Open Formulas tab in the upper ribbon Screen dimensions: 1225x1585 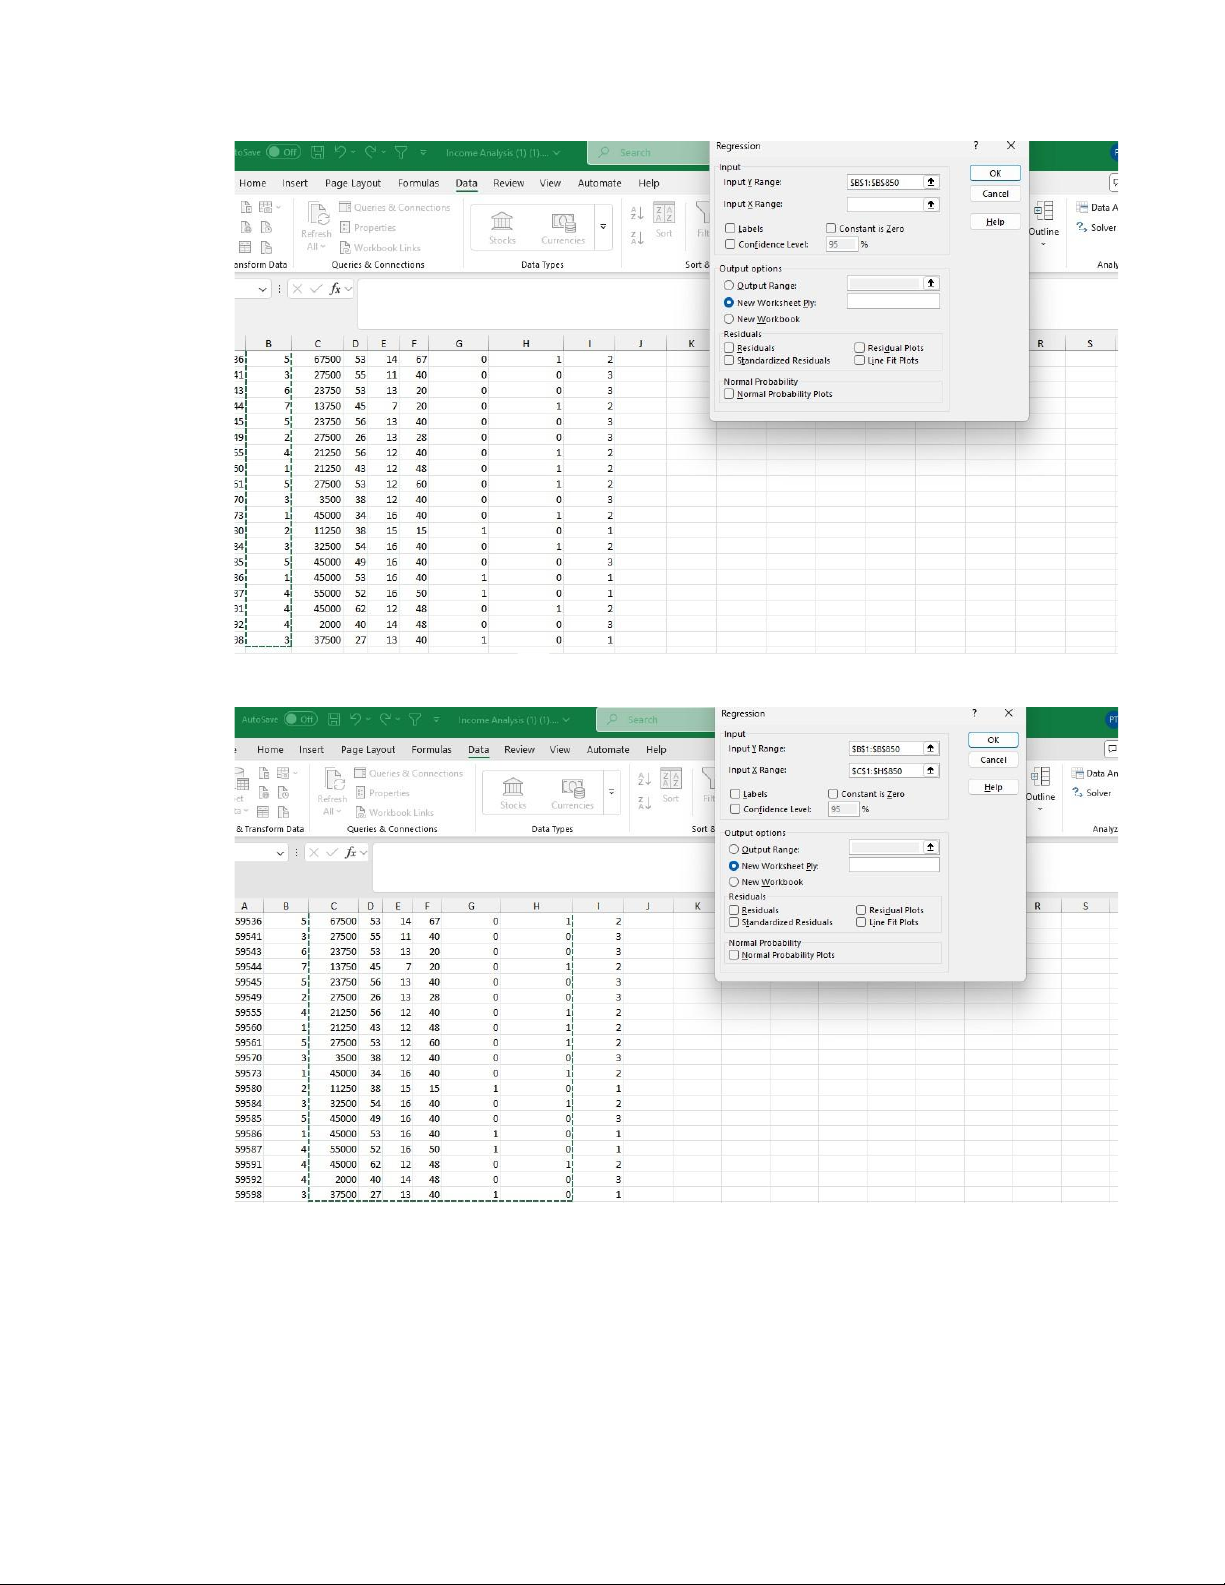418,183
